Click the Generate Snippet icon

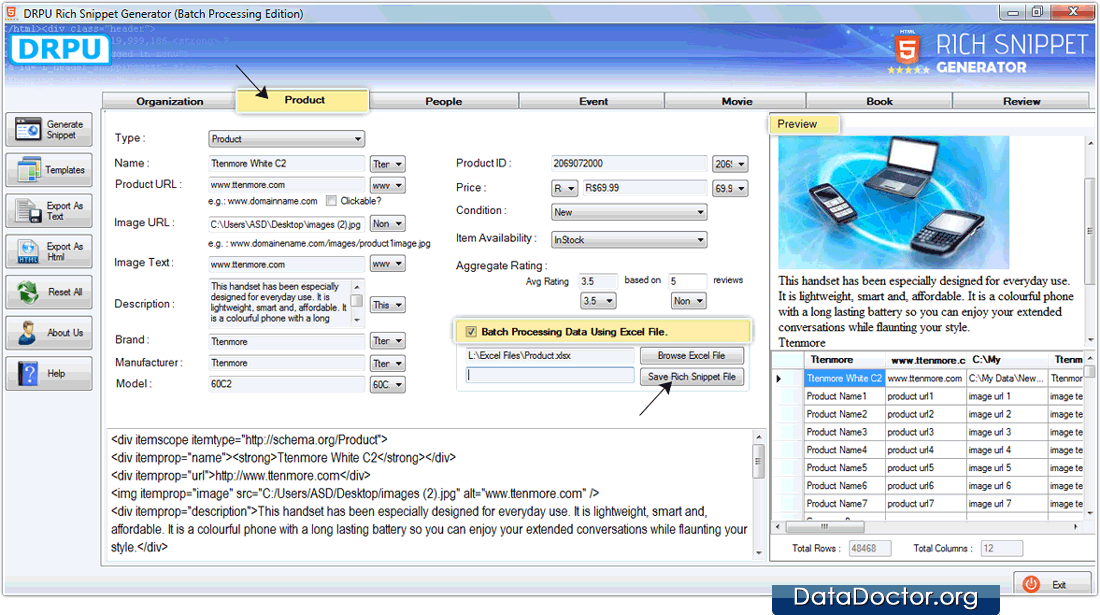(28, 130)
